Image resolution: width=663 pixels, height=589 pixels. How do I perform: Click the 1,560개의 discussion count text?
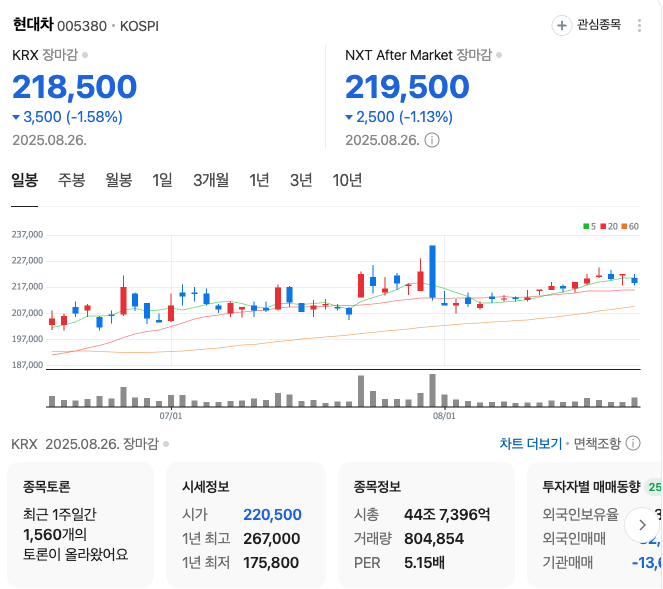coord(55,535)
